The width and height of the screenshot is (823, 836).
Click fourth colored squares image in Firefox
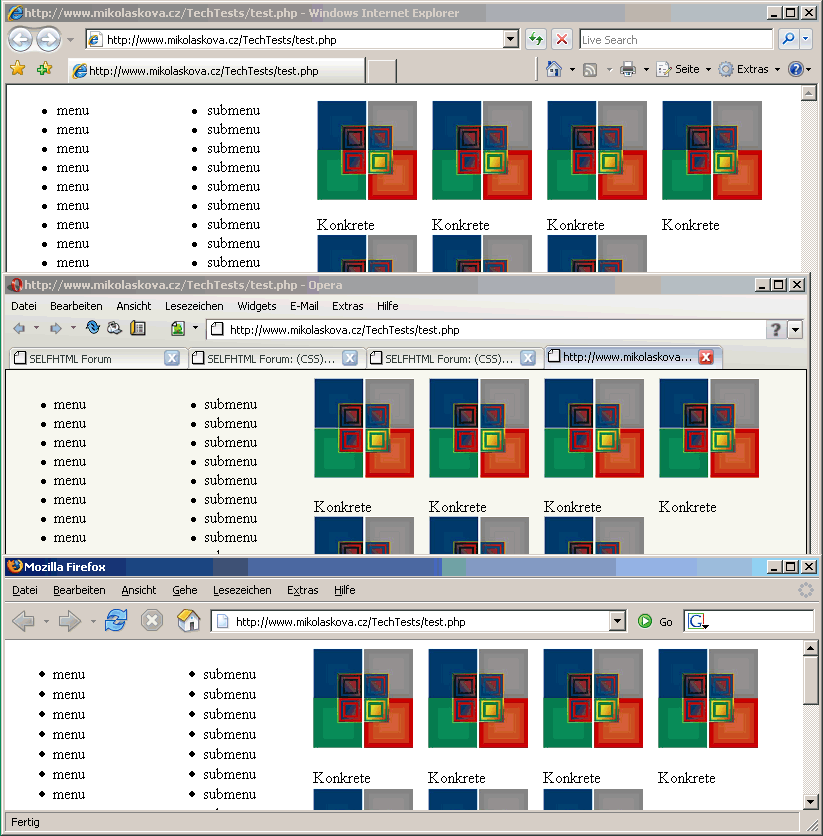pyautogui.click(x=708, y=698)
